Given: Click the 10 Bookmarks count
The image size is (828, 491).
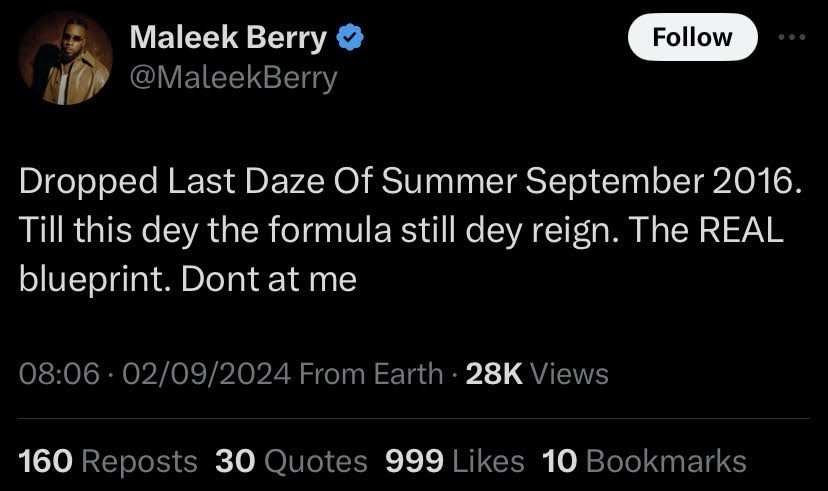Looking at the screenshot, I should click(644, 461).
